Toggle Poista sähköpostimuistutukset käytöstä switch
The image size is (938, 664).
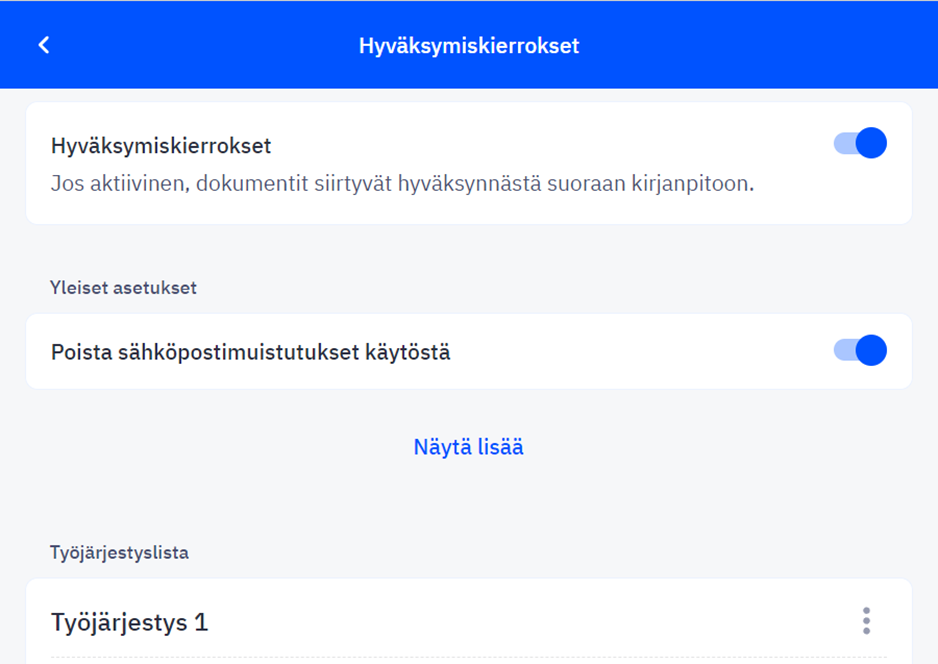point(860,350)
